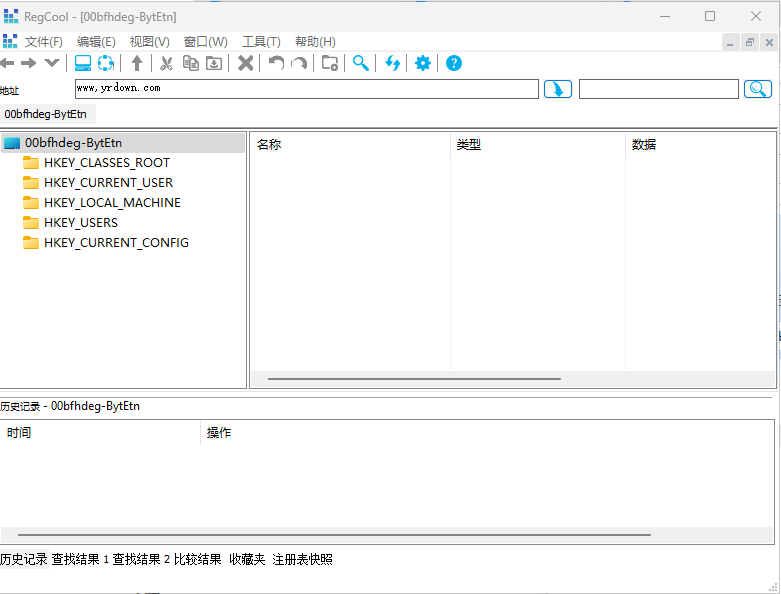This screenshot has width=781, height=594.
Task: Click the Delete X icon
Action: click(x=246, y=63)
